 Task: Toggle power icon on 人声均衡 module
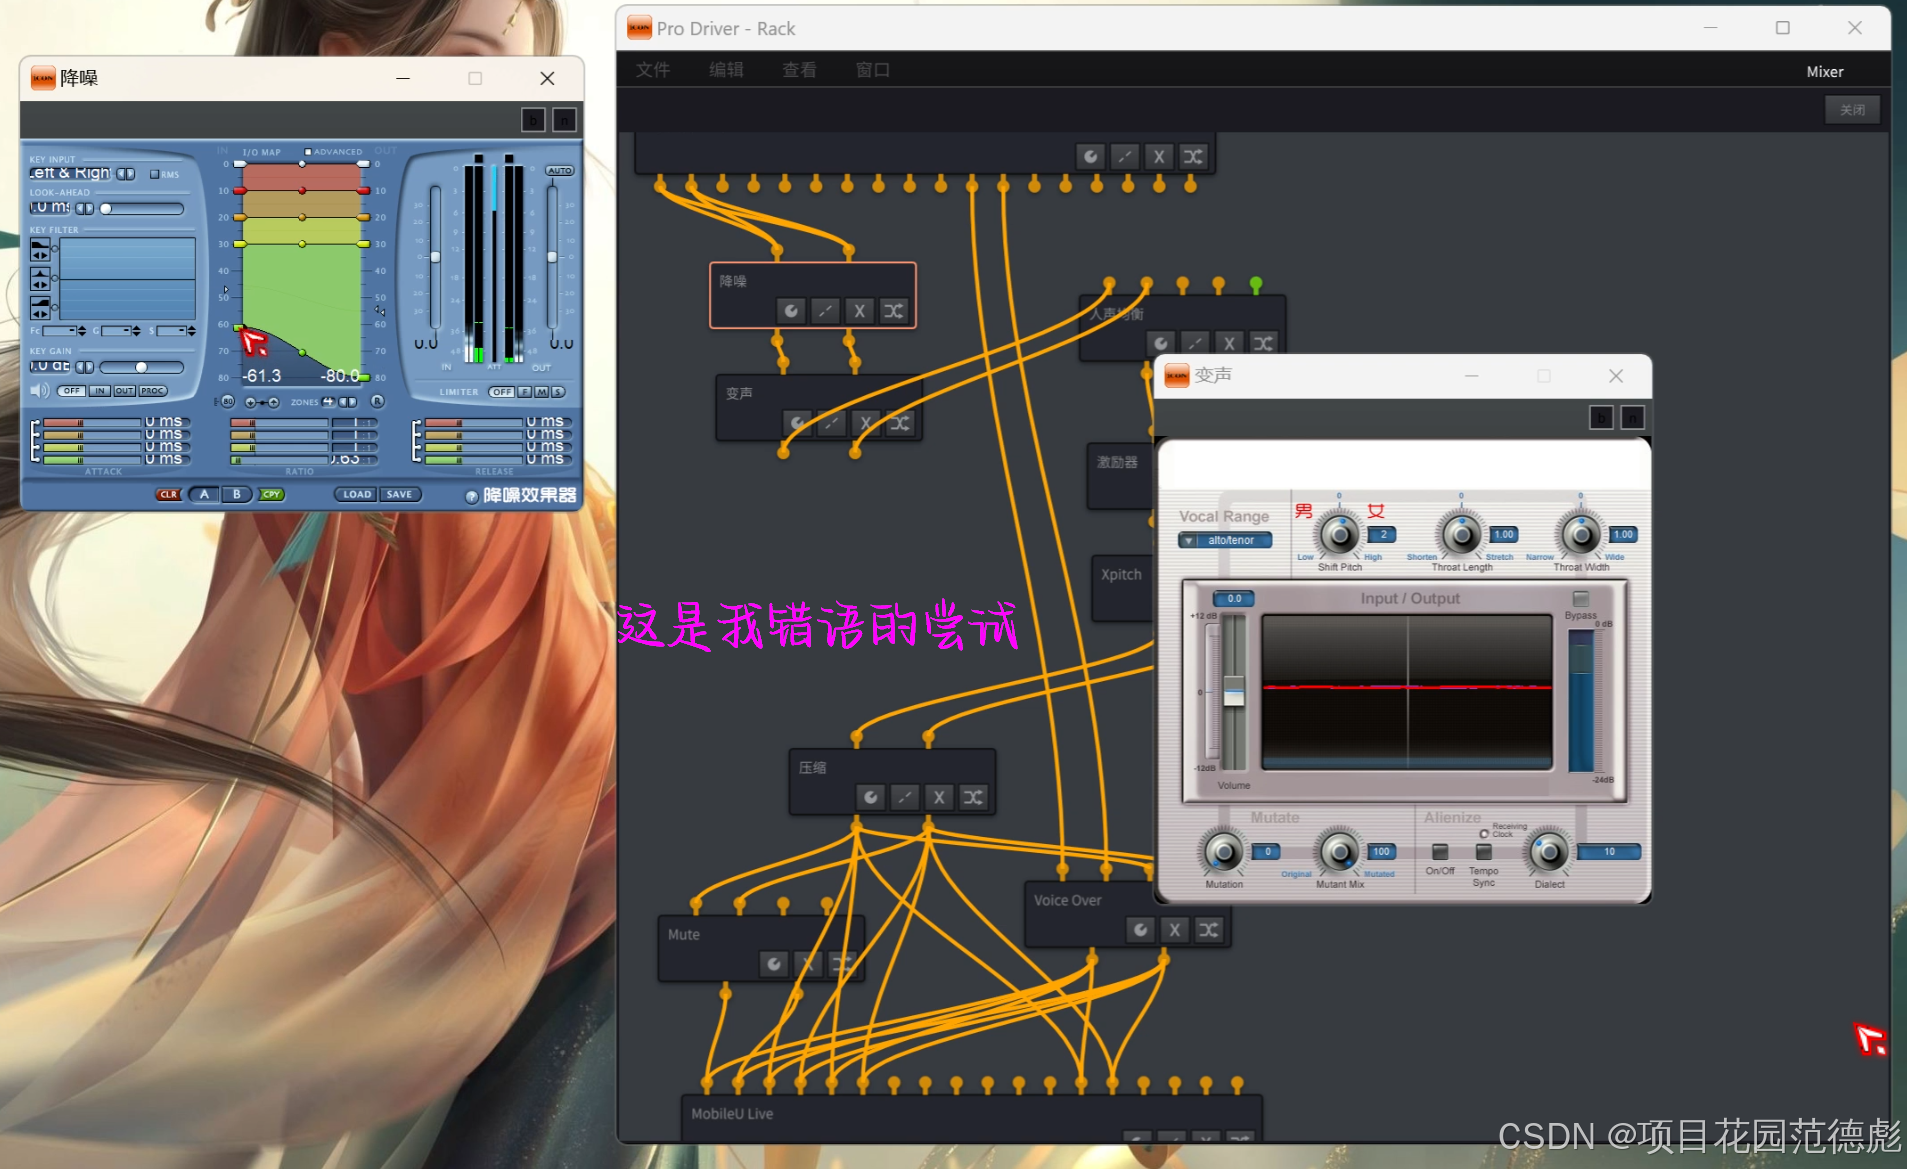click(x=1161, y=343)
